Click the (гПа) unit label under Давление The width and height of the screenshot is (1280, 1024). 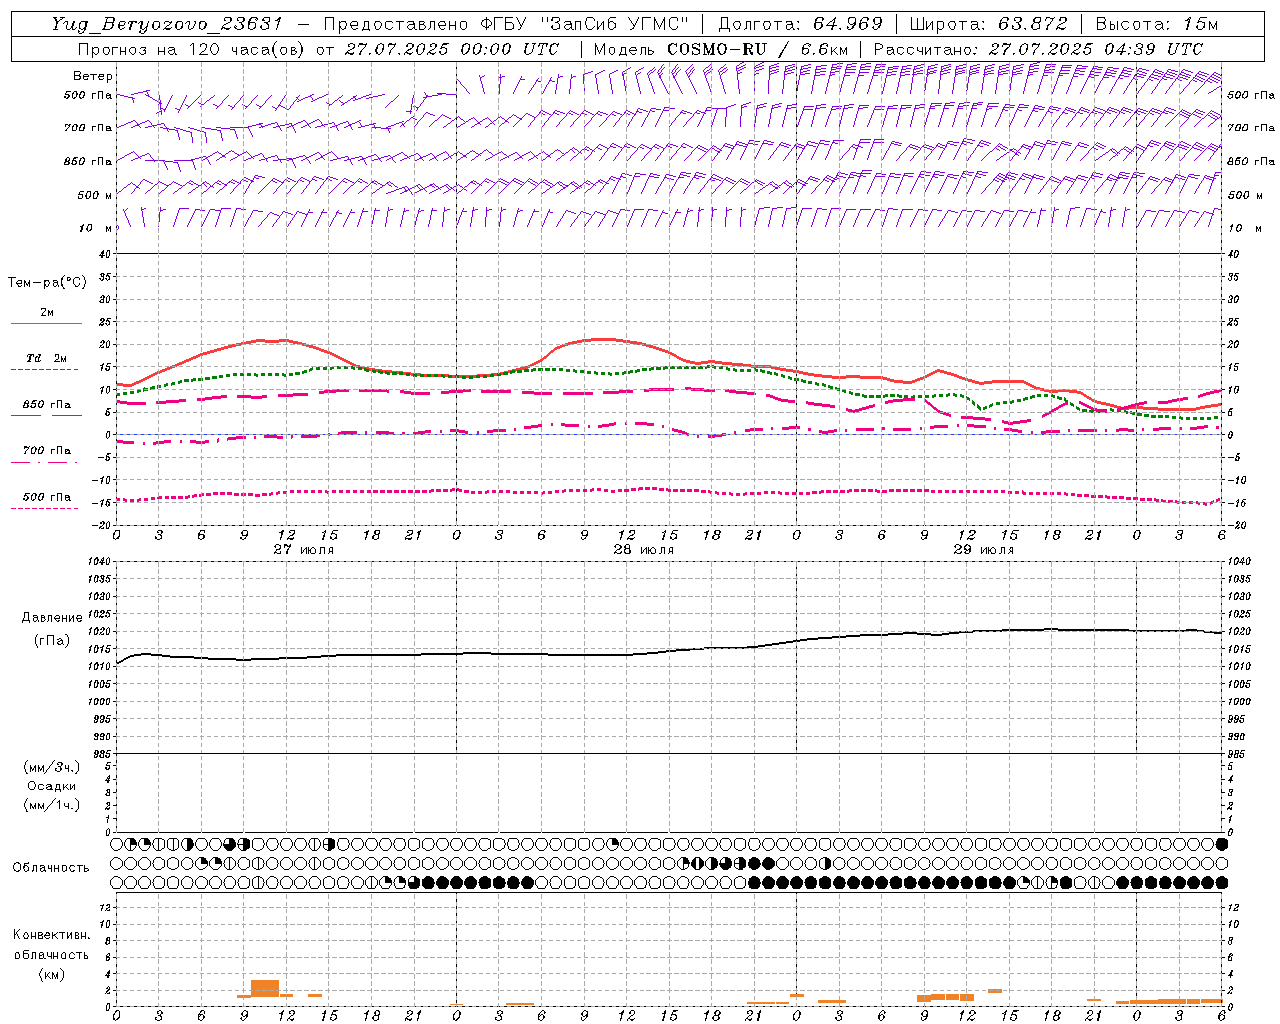tap(52, 640)
